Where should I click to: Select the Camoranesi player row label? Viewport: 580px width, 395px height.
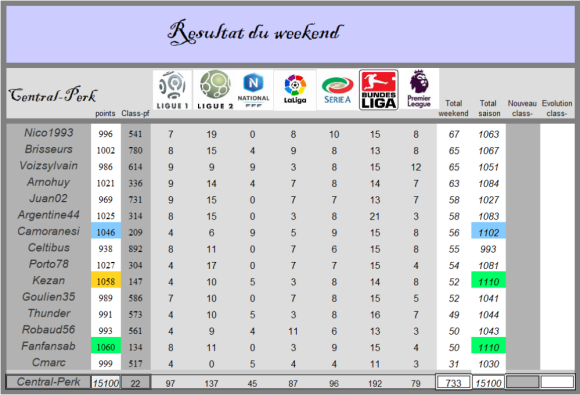click(48, 231)
